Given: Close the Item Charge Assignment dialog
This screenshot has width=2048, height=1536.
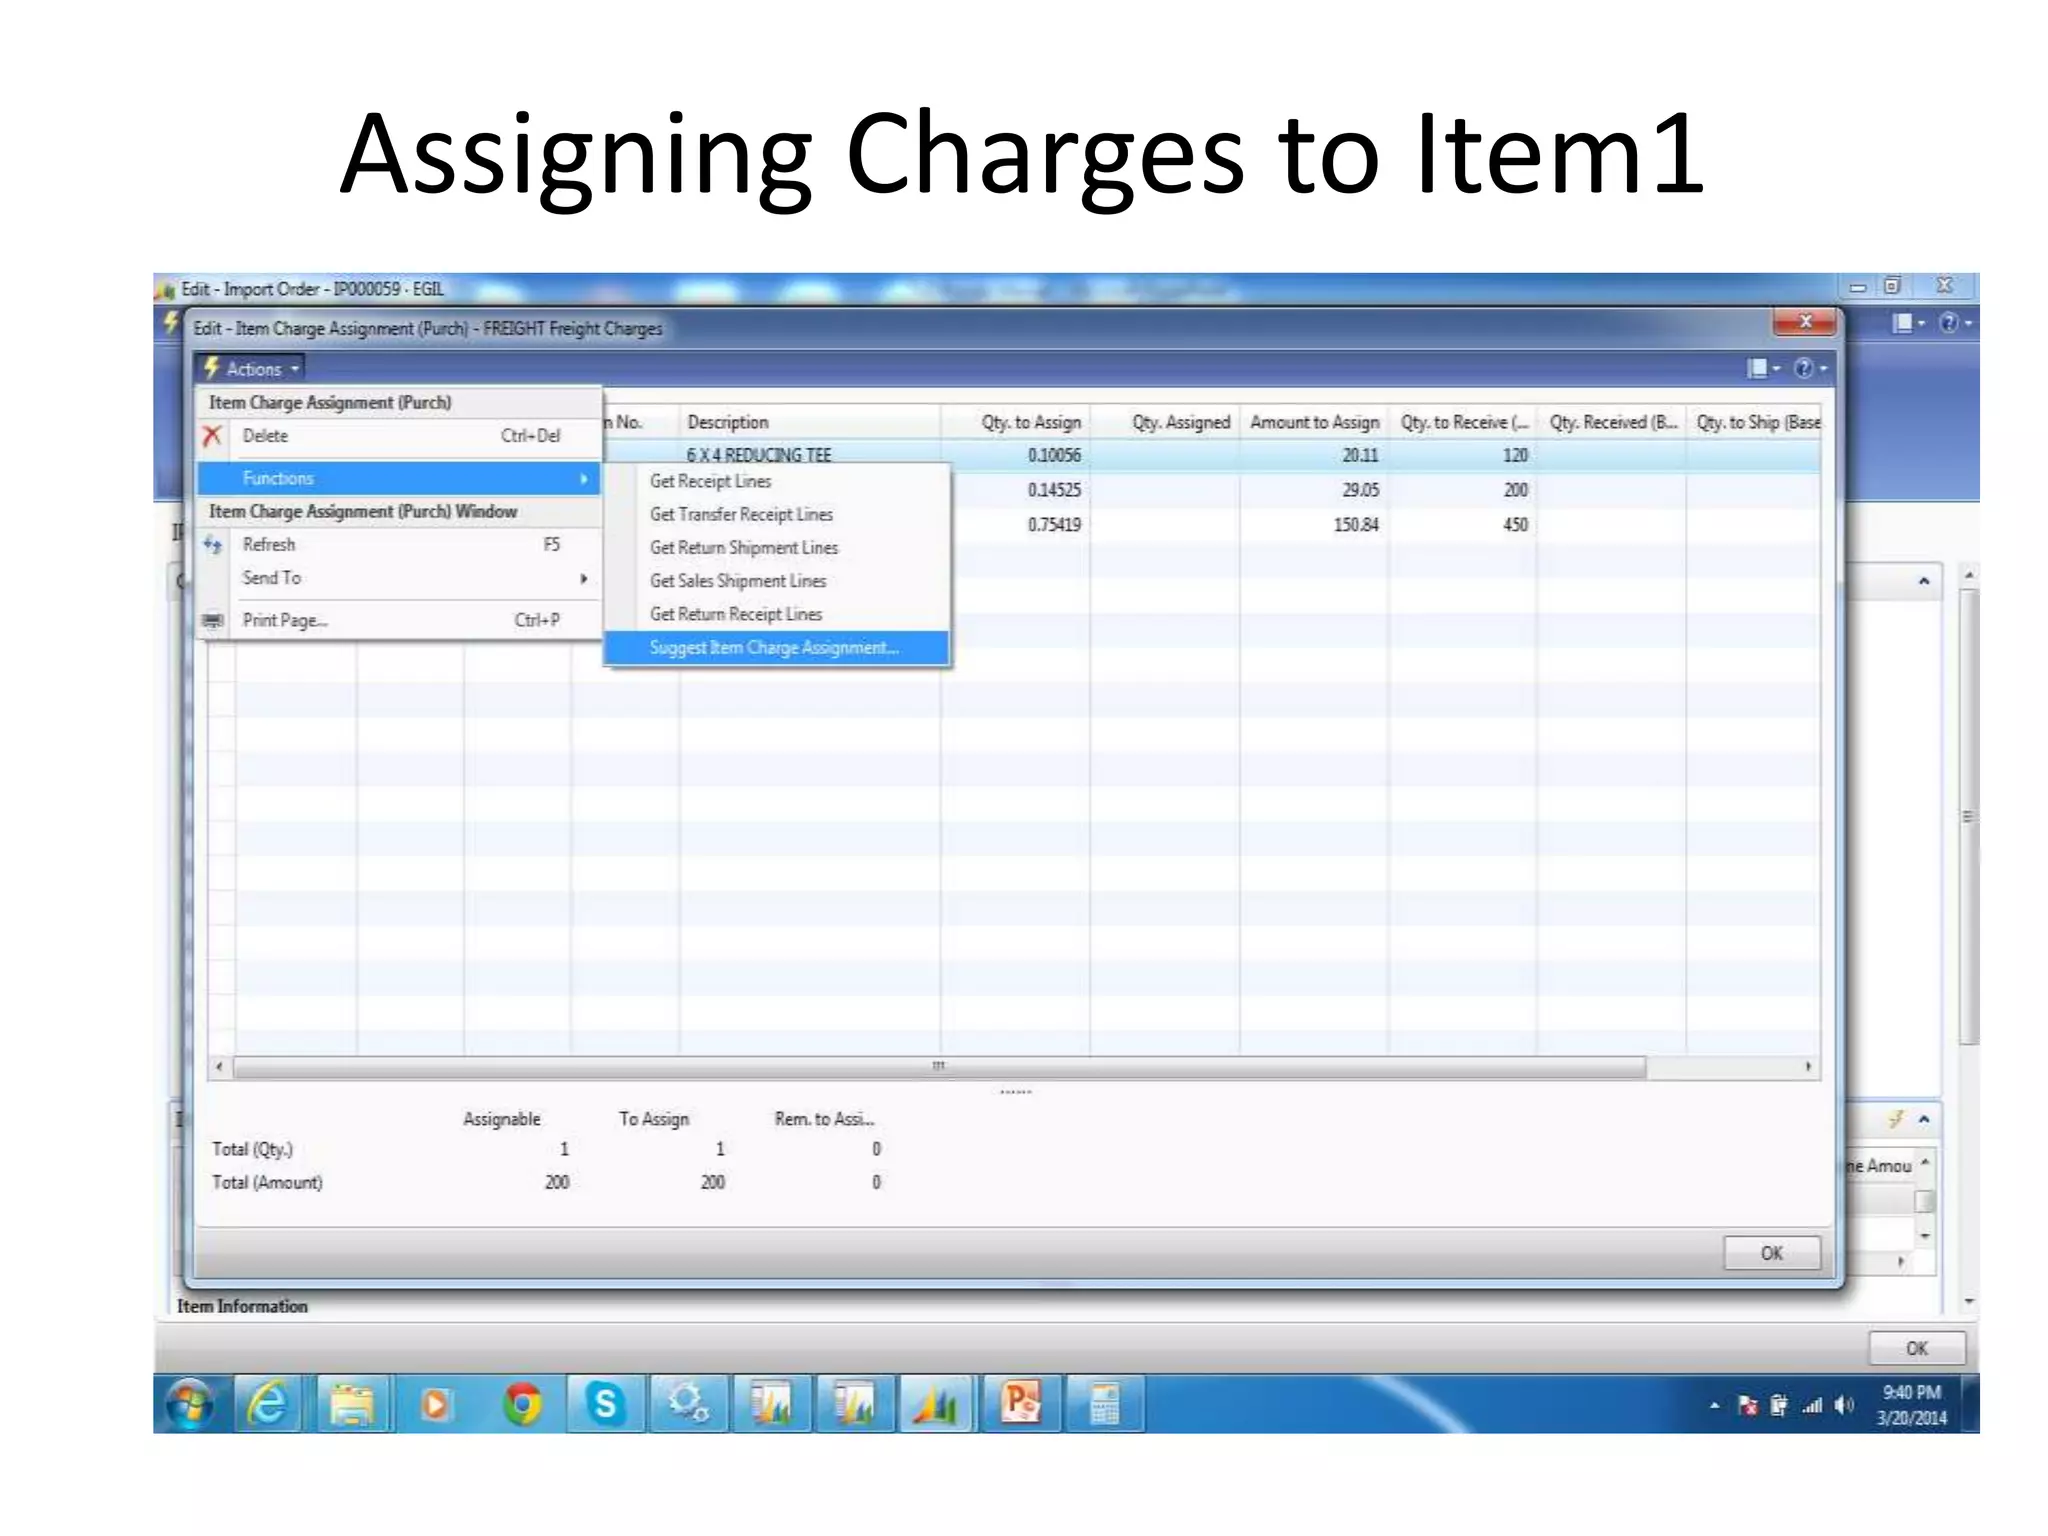Looking at the screenshot, I should pos(1805,322).
